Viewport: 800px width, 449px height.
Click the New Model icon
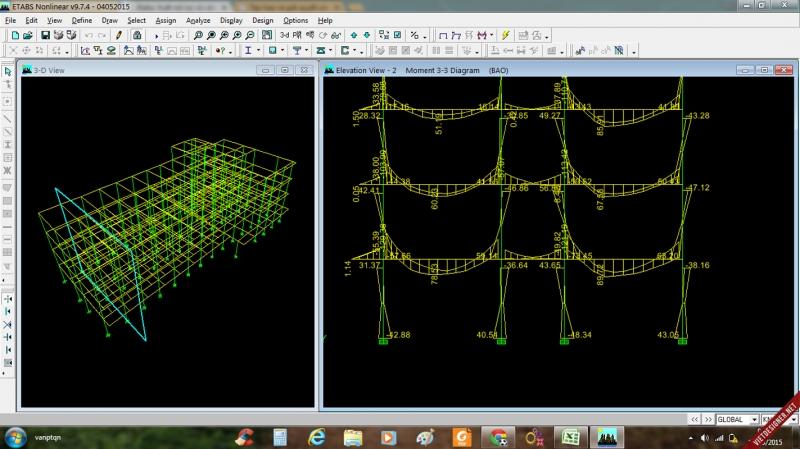point(13,35)
